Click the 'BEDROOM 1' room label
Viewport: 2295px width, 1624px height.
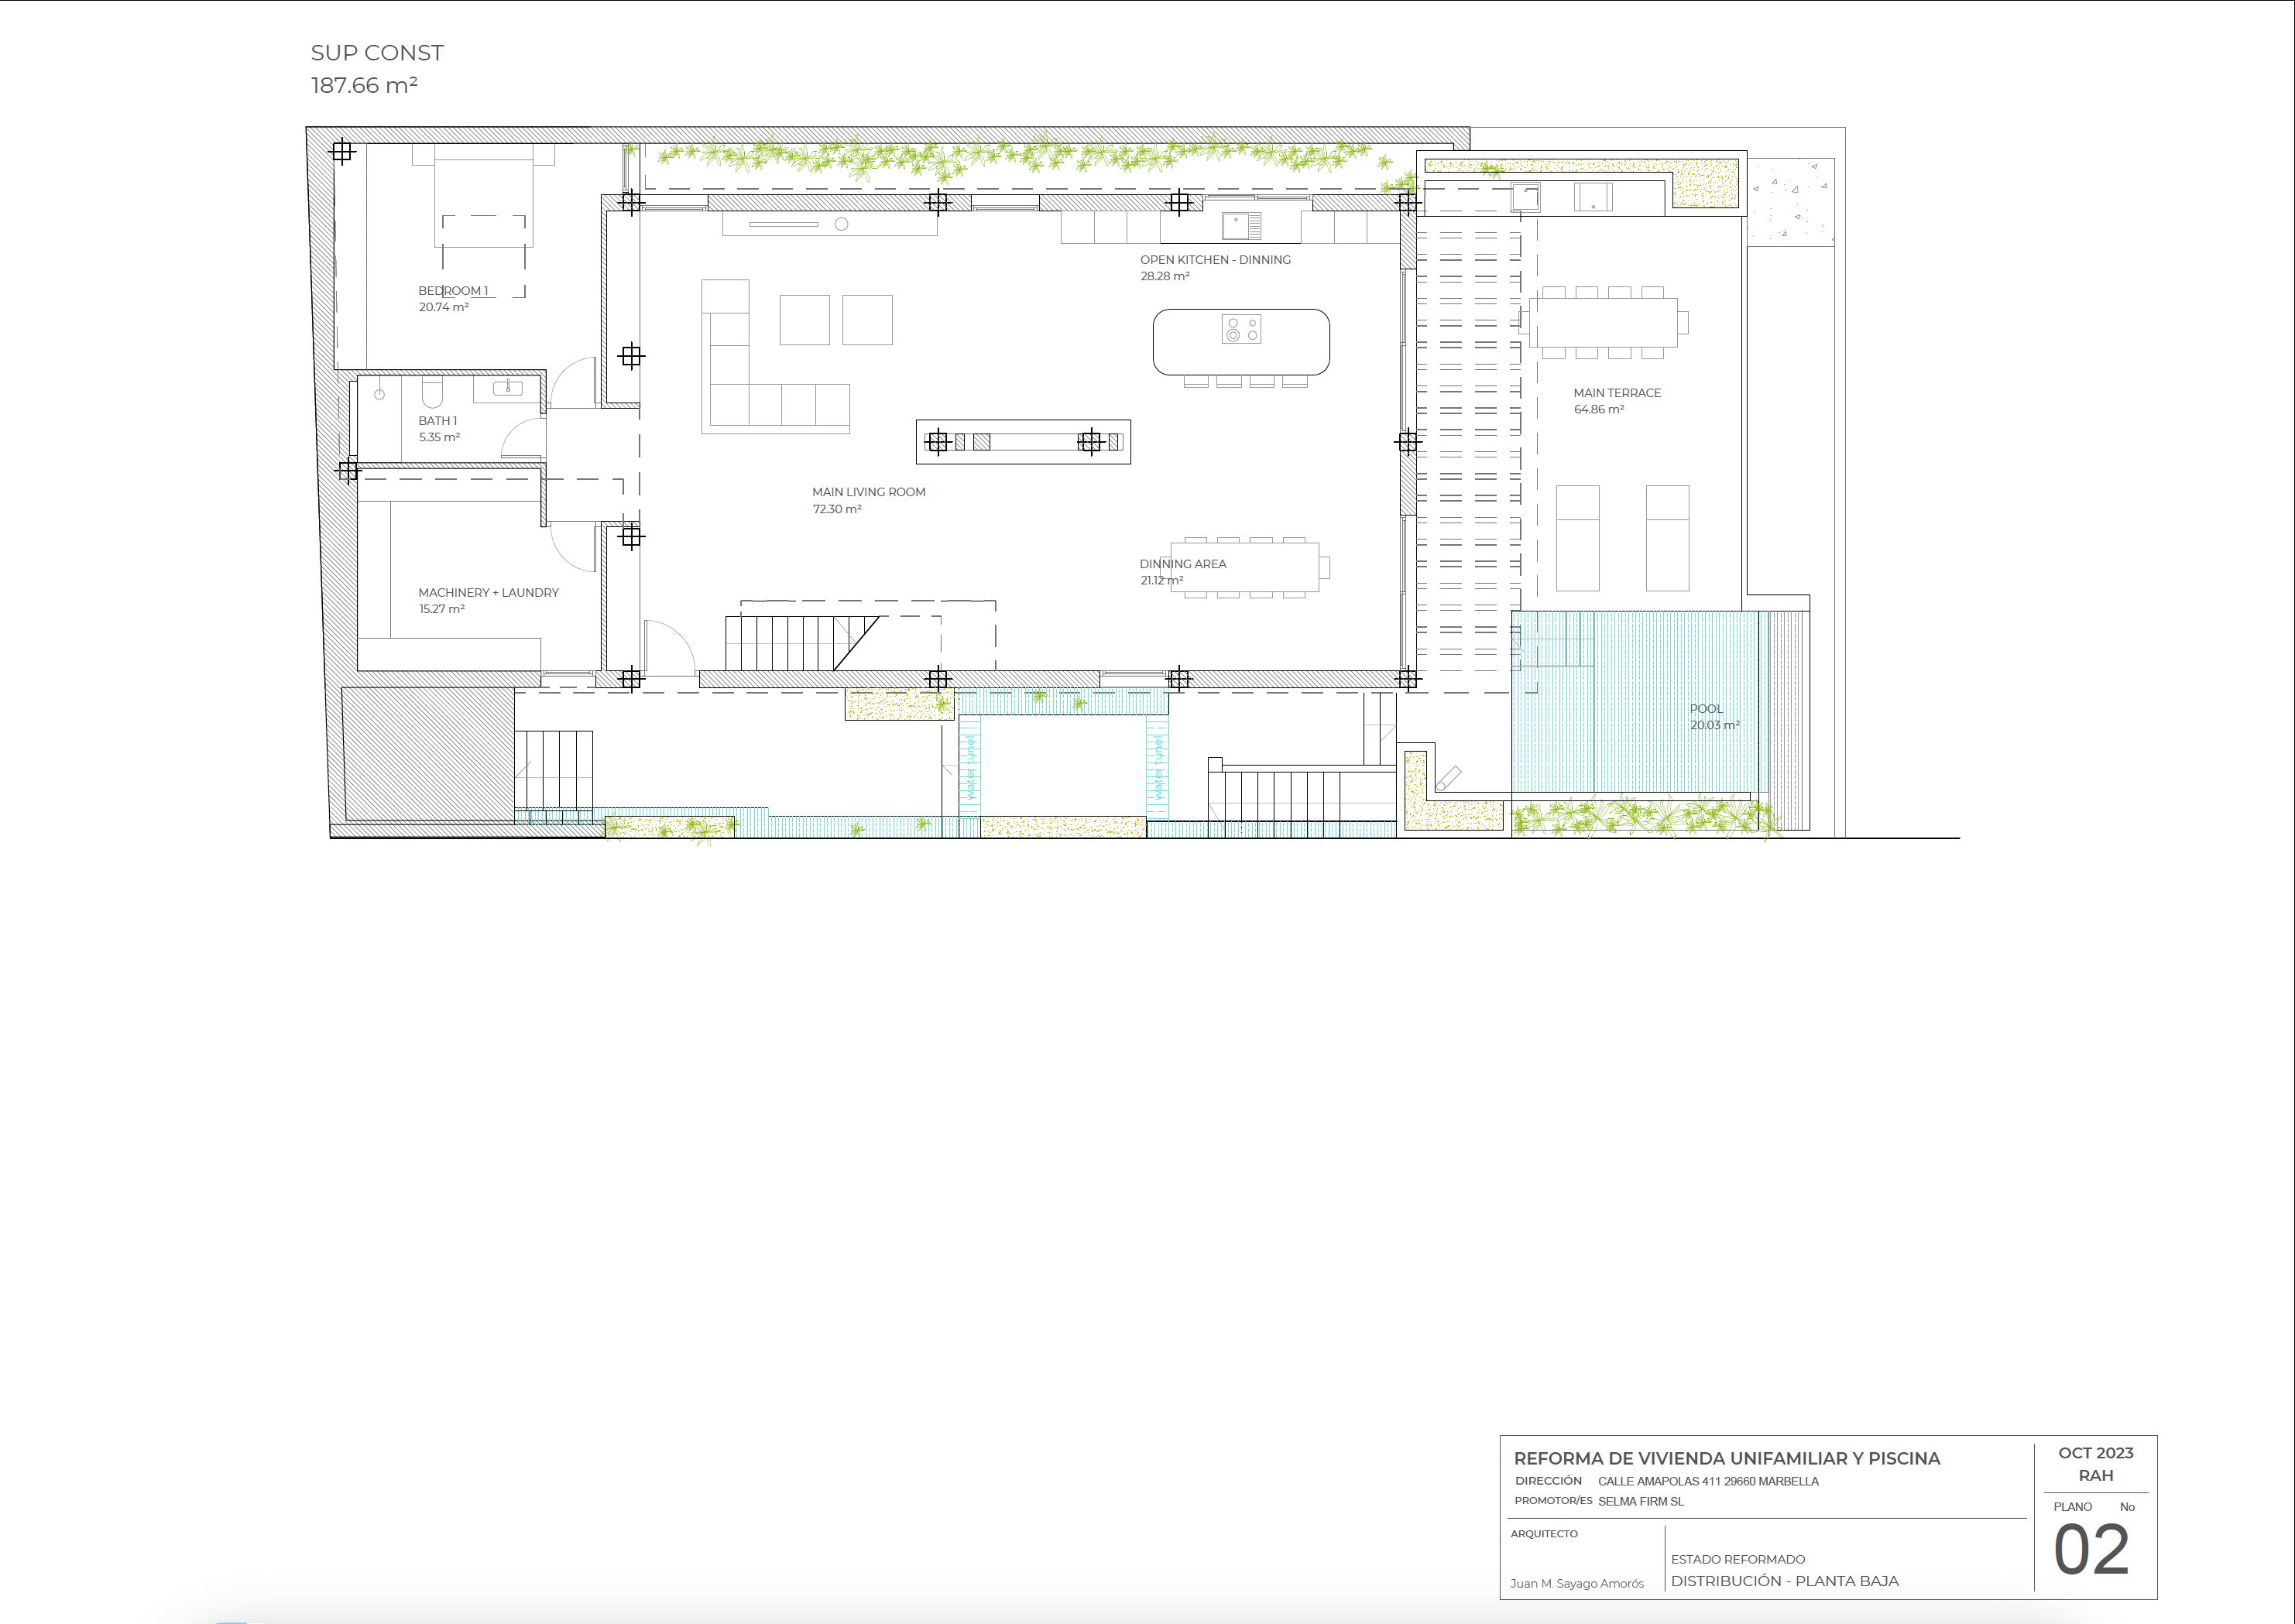[453, 291]
